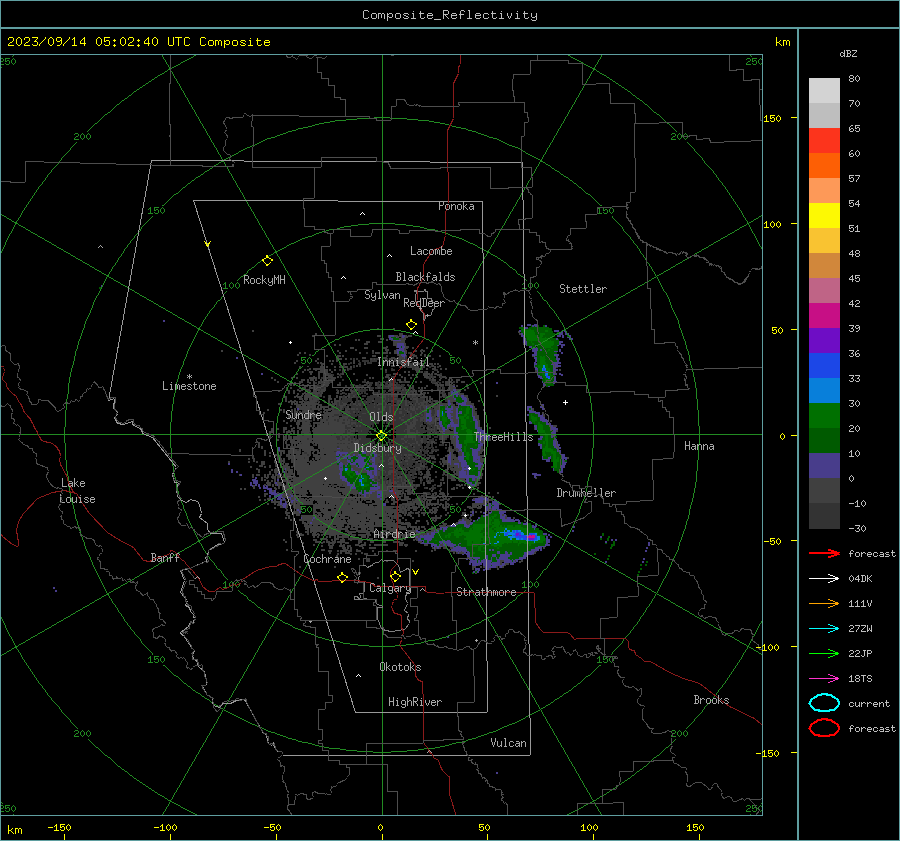Click the red swatch in dBZ scale
Screen dimensions: 900x841
tap(824, 141)
